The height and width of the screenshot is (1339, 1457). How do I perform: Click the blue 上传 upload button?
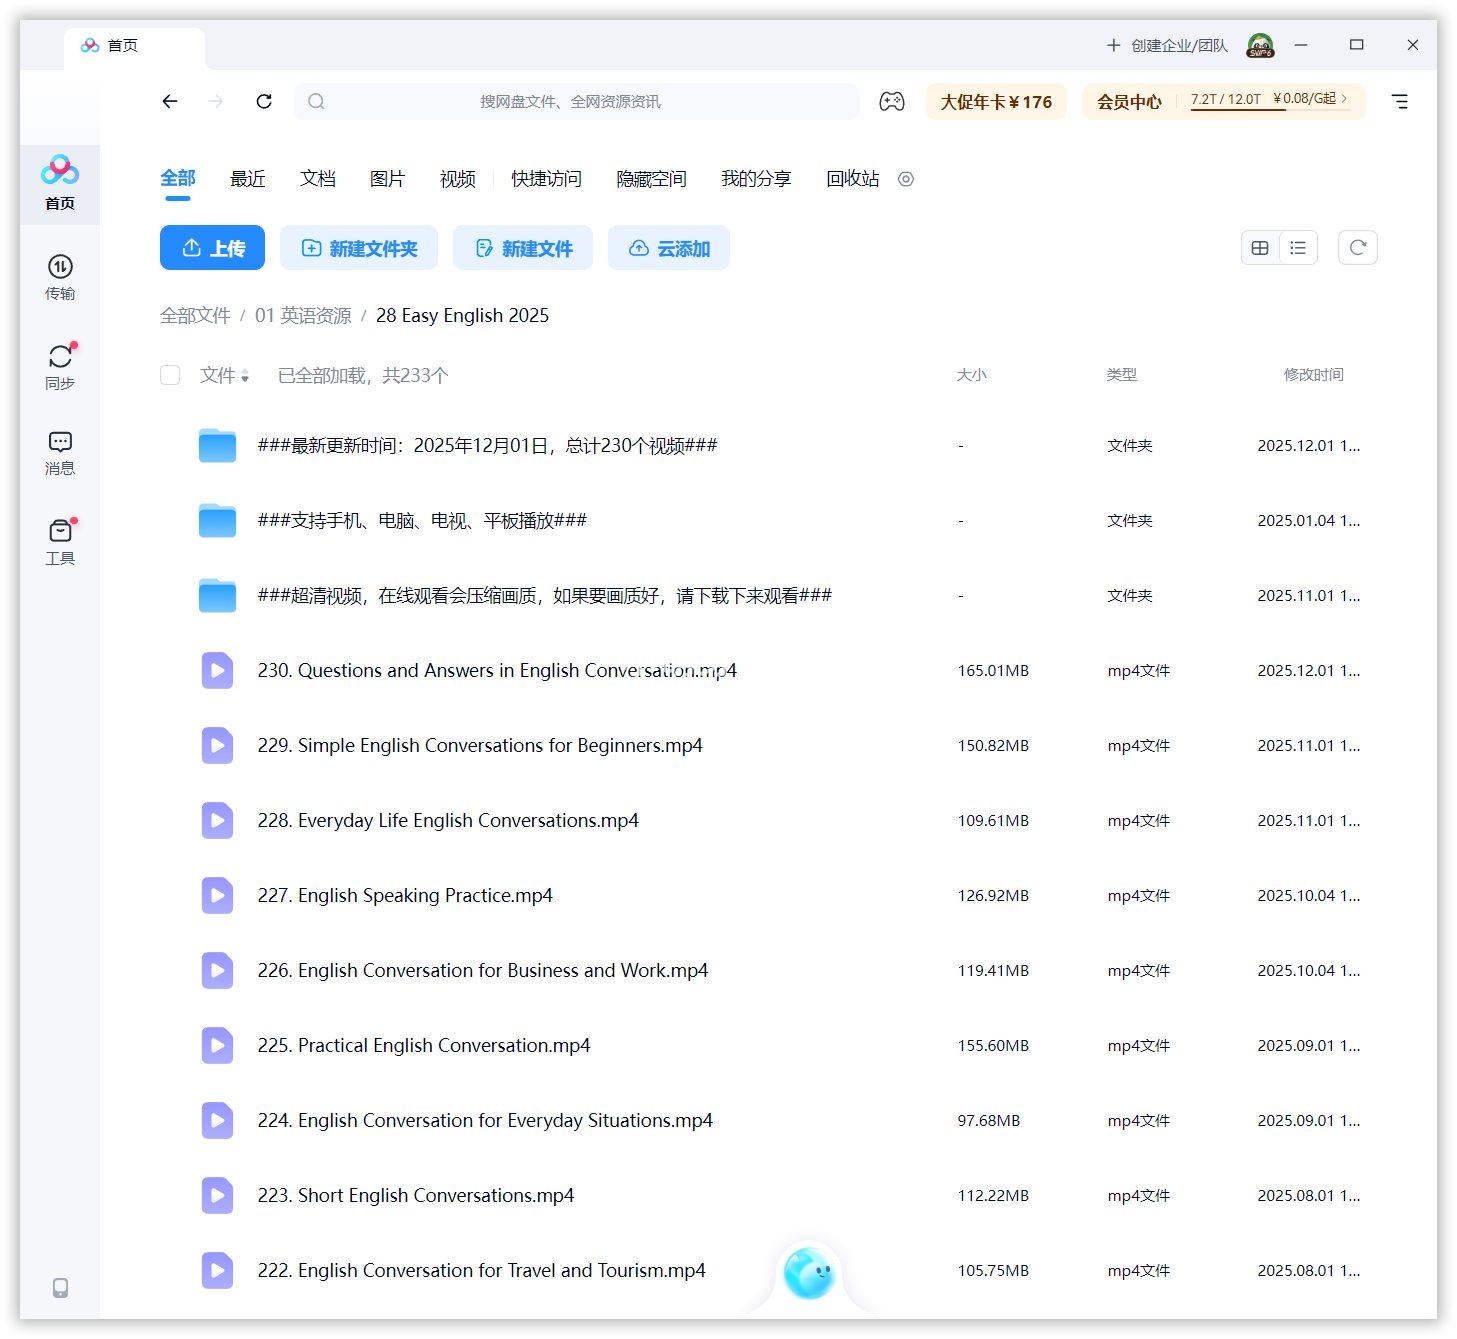point(212,248)
